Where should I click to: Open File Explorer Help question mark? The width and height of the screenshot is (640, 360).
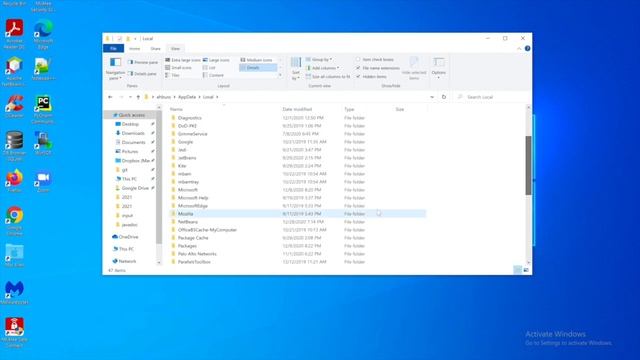pyautogui.click(x=527, y=49)
